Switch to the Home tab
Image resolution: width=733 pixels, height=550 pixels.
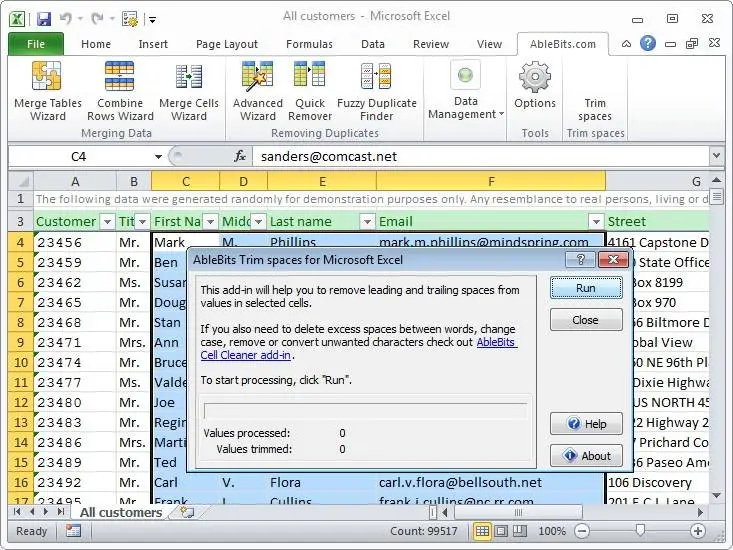[x=96, y=44]
